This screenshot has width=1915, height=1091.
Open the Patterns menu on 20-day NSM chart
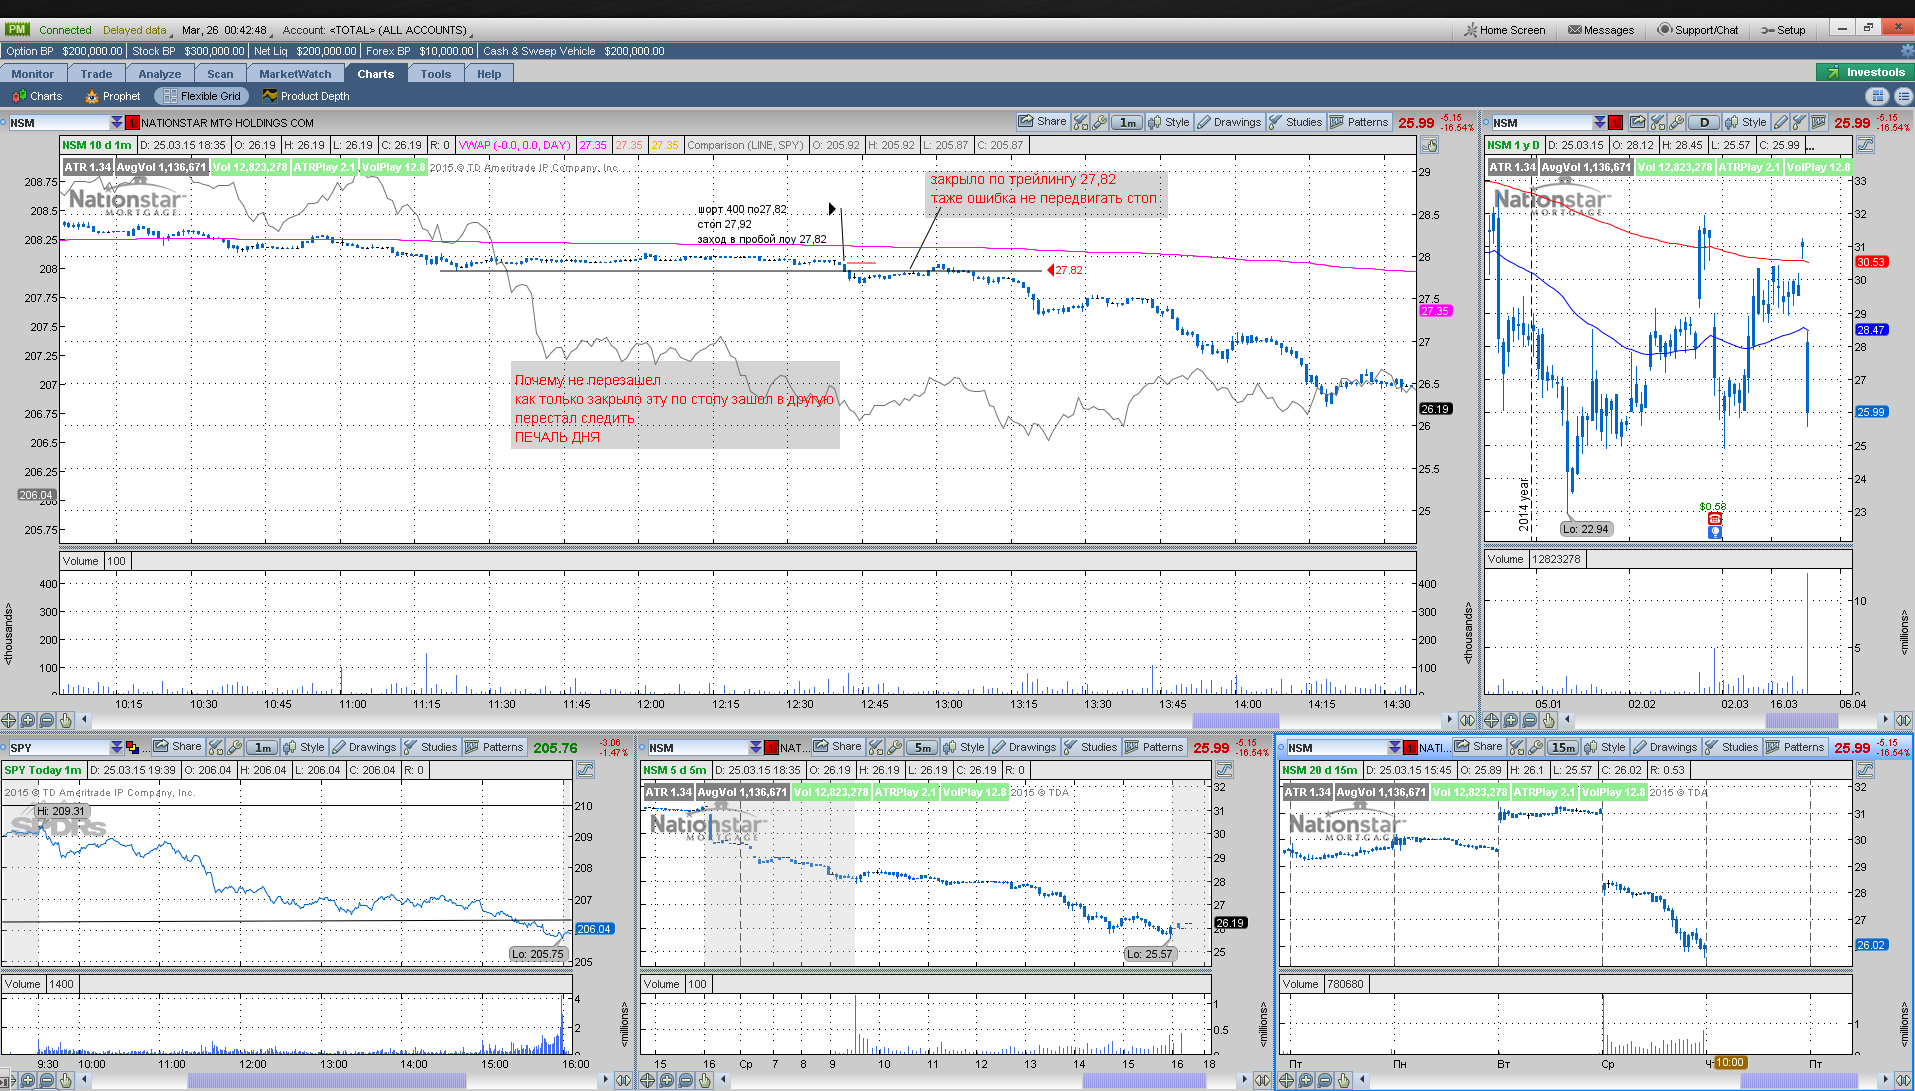pos(1795,747)
